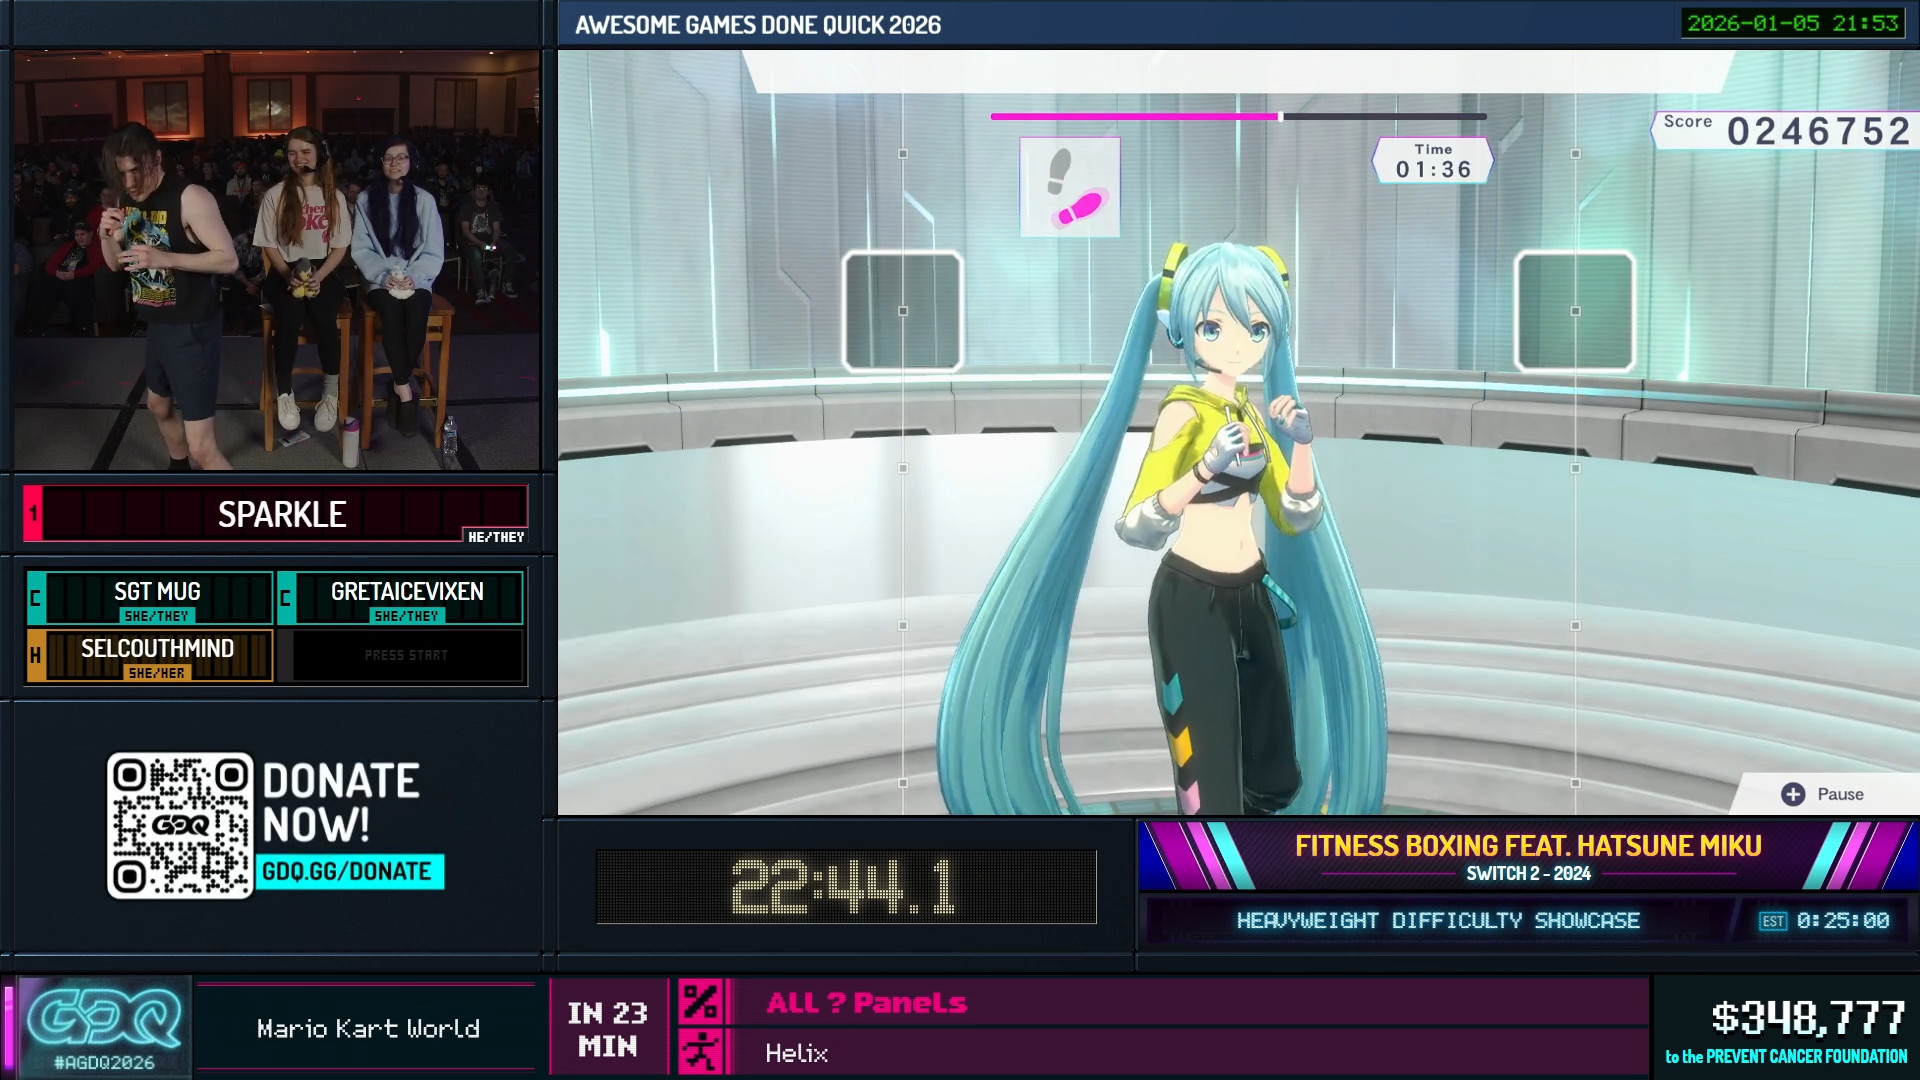Click the $348,777 donation total
This screenshot has height=1080, width=1920.
1807,1018
